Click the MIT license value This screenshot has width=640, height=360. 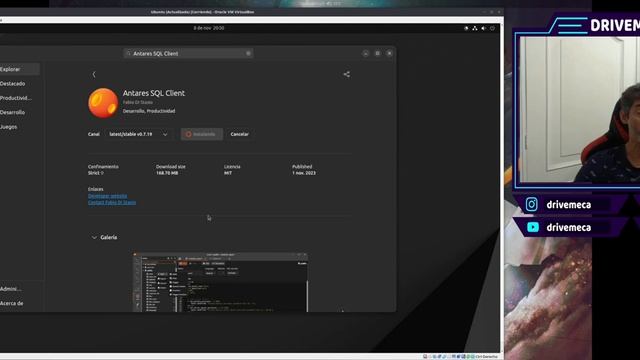[228, 173]
